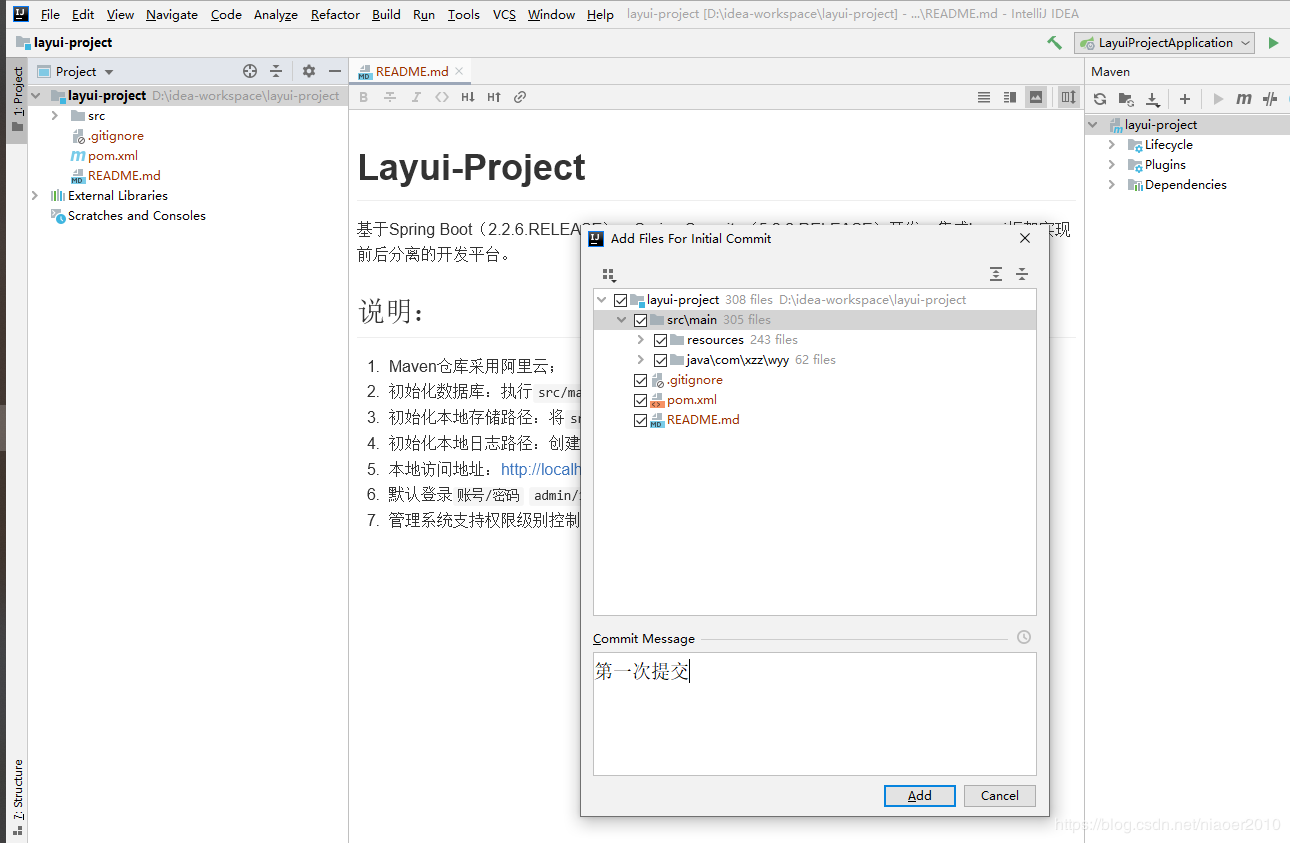1290x843 pixels.
Task: Select the README.md editor tab
Action: coord(411,71)
